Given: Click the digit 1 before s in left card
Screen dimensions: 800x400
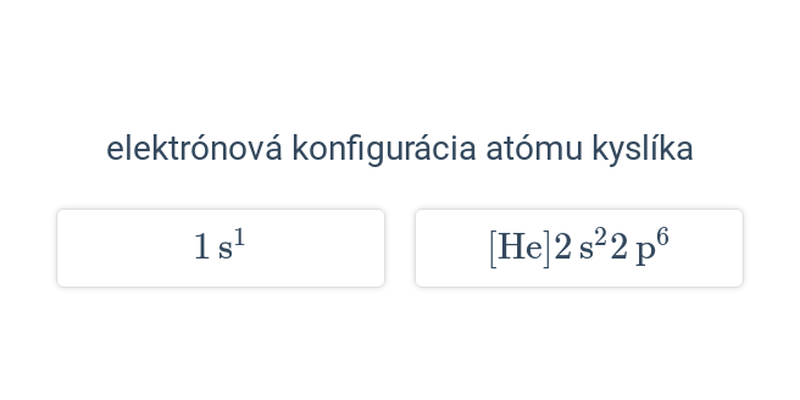Looking at the screenshot, I should point(202,248).
